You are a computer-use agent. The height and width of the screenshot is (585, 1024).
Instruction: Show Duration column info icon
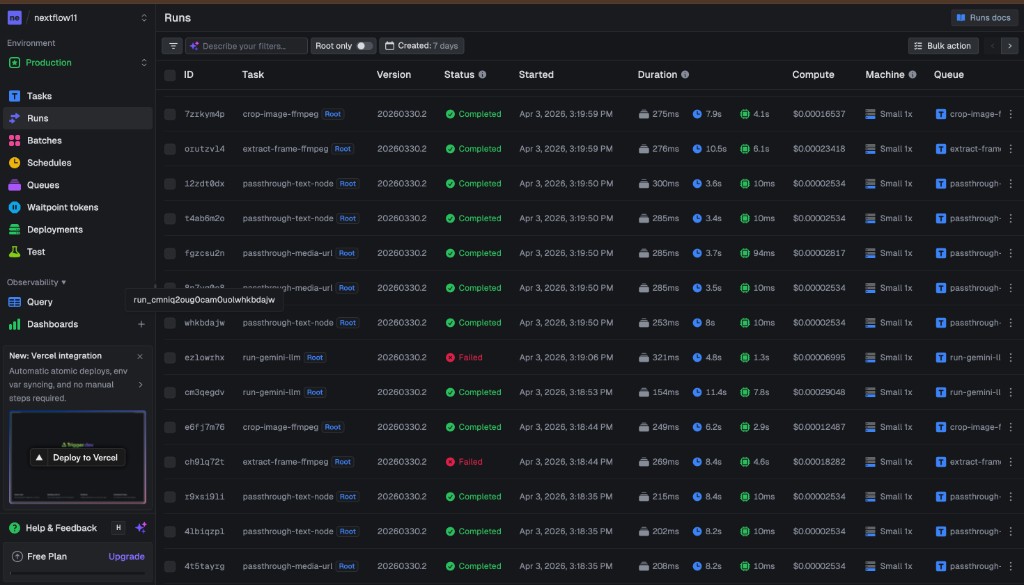pos(684,74)
